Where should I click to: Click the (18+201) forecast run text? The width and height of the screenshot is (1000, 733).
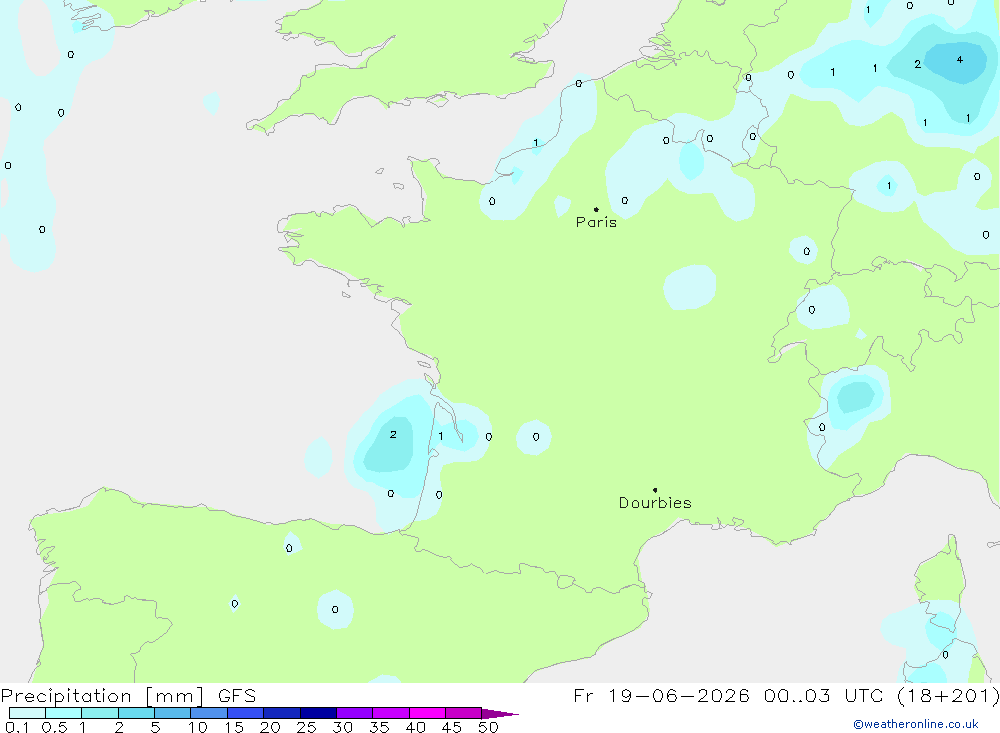point(948,695)
